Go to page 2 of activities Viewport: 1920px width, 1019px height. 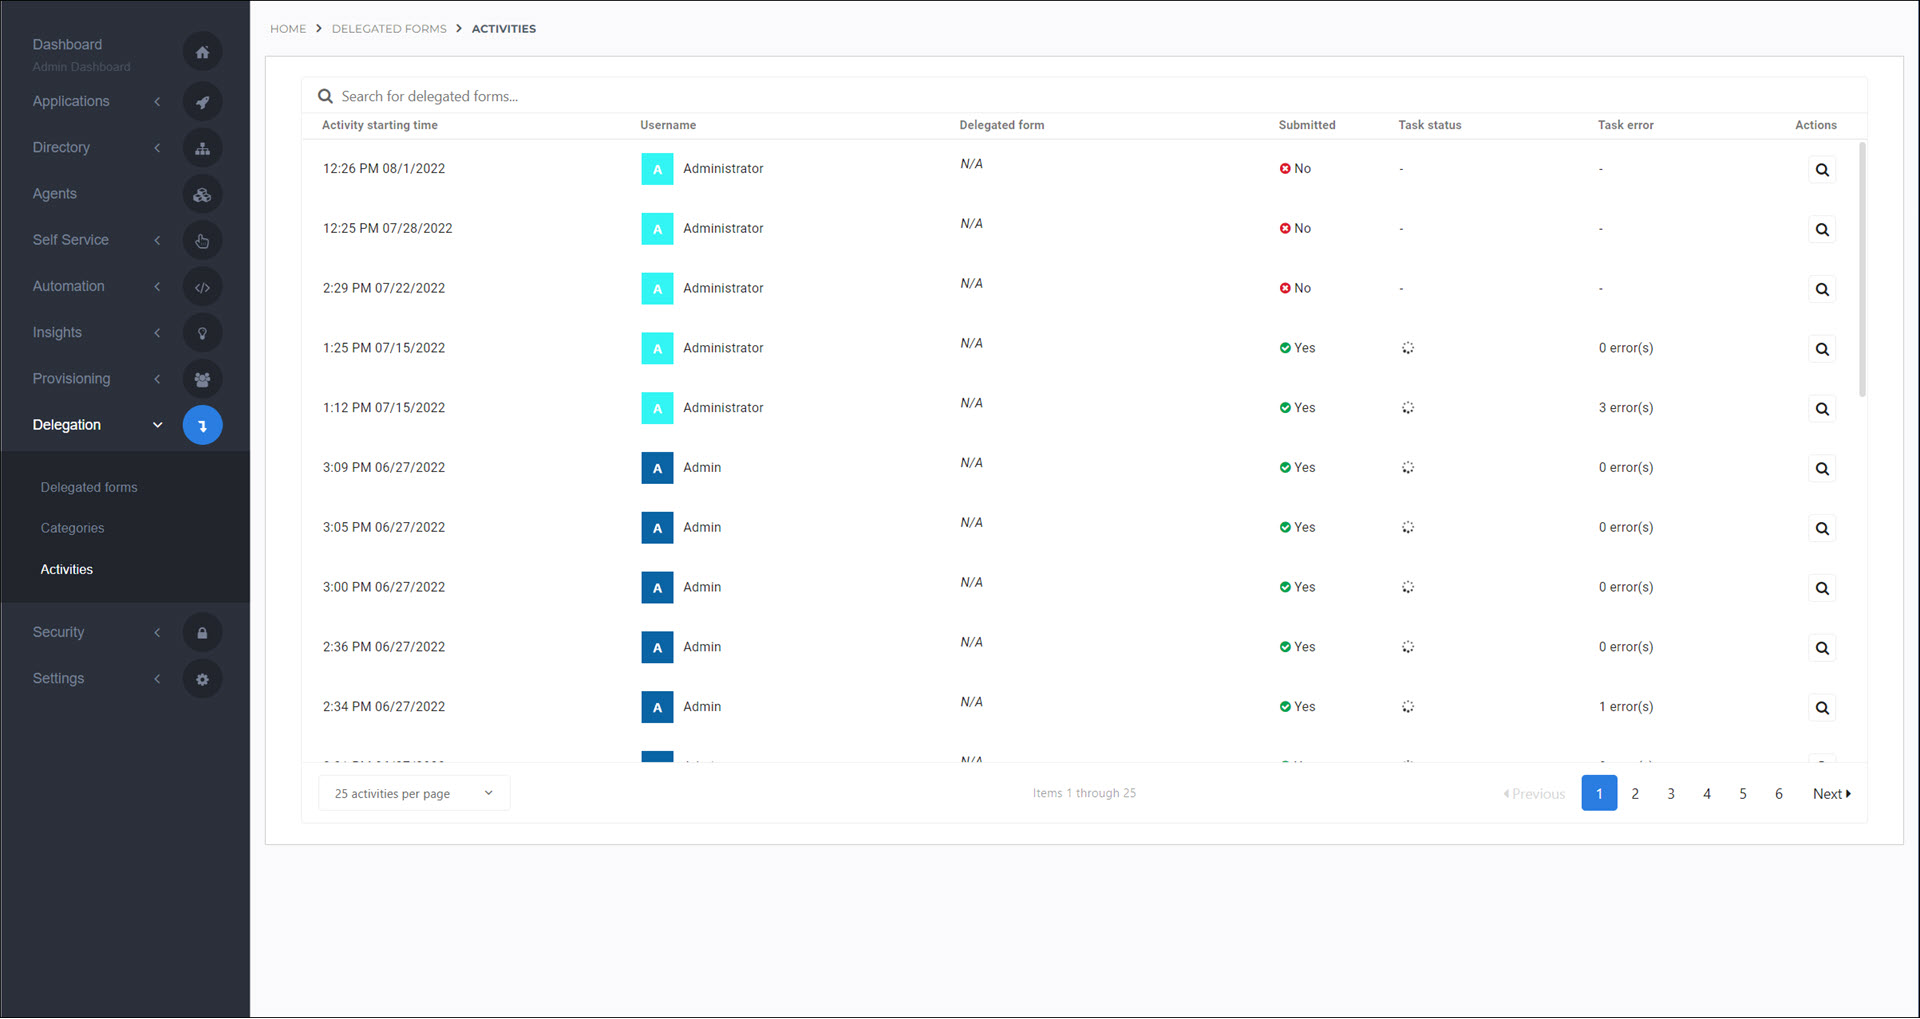coord(1635,794)
